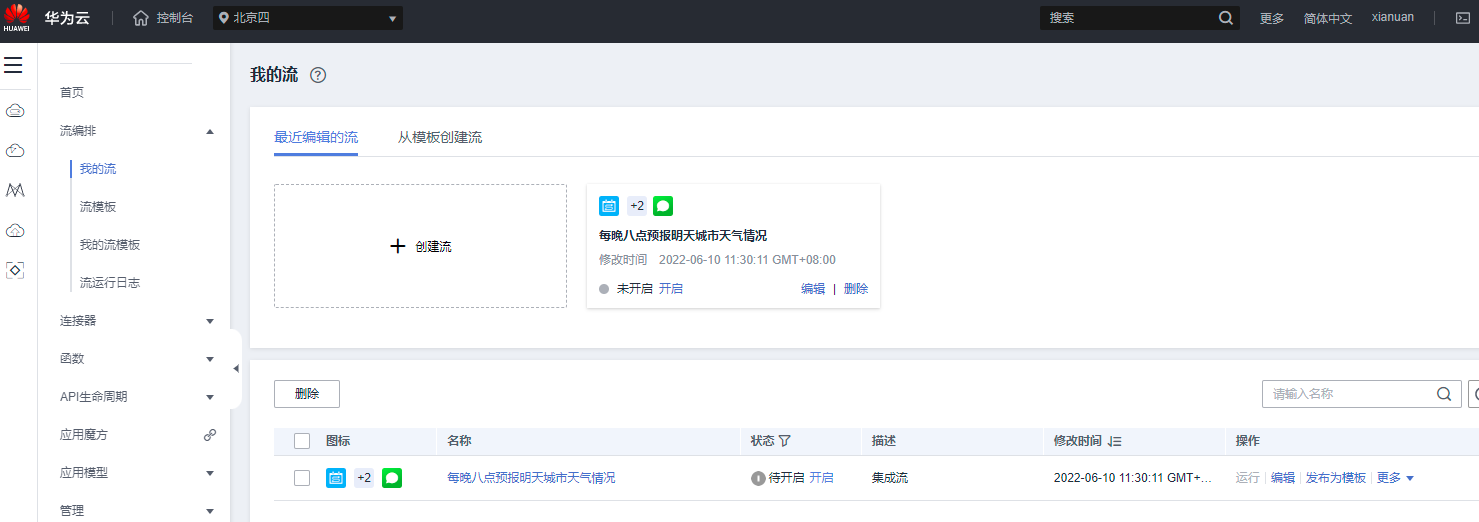This screenshot has width=1479, height=522.
Task: Click the blue calendar icon in table row
Action: coord(336,478)
